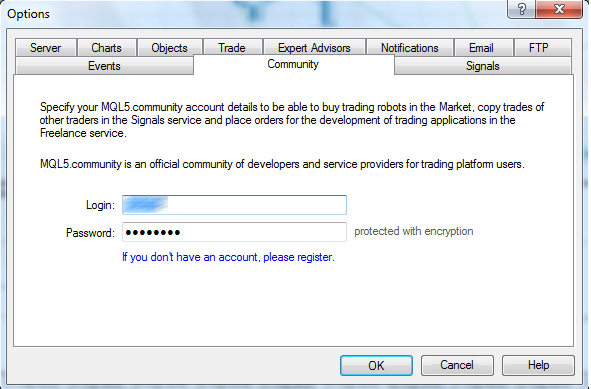Confirm settings with the OK button
Image resolution: width=591 pixels, height=389 pixels.
click(x=376, y=365)
